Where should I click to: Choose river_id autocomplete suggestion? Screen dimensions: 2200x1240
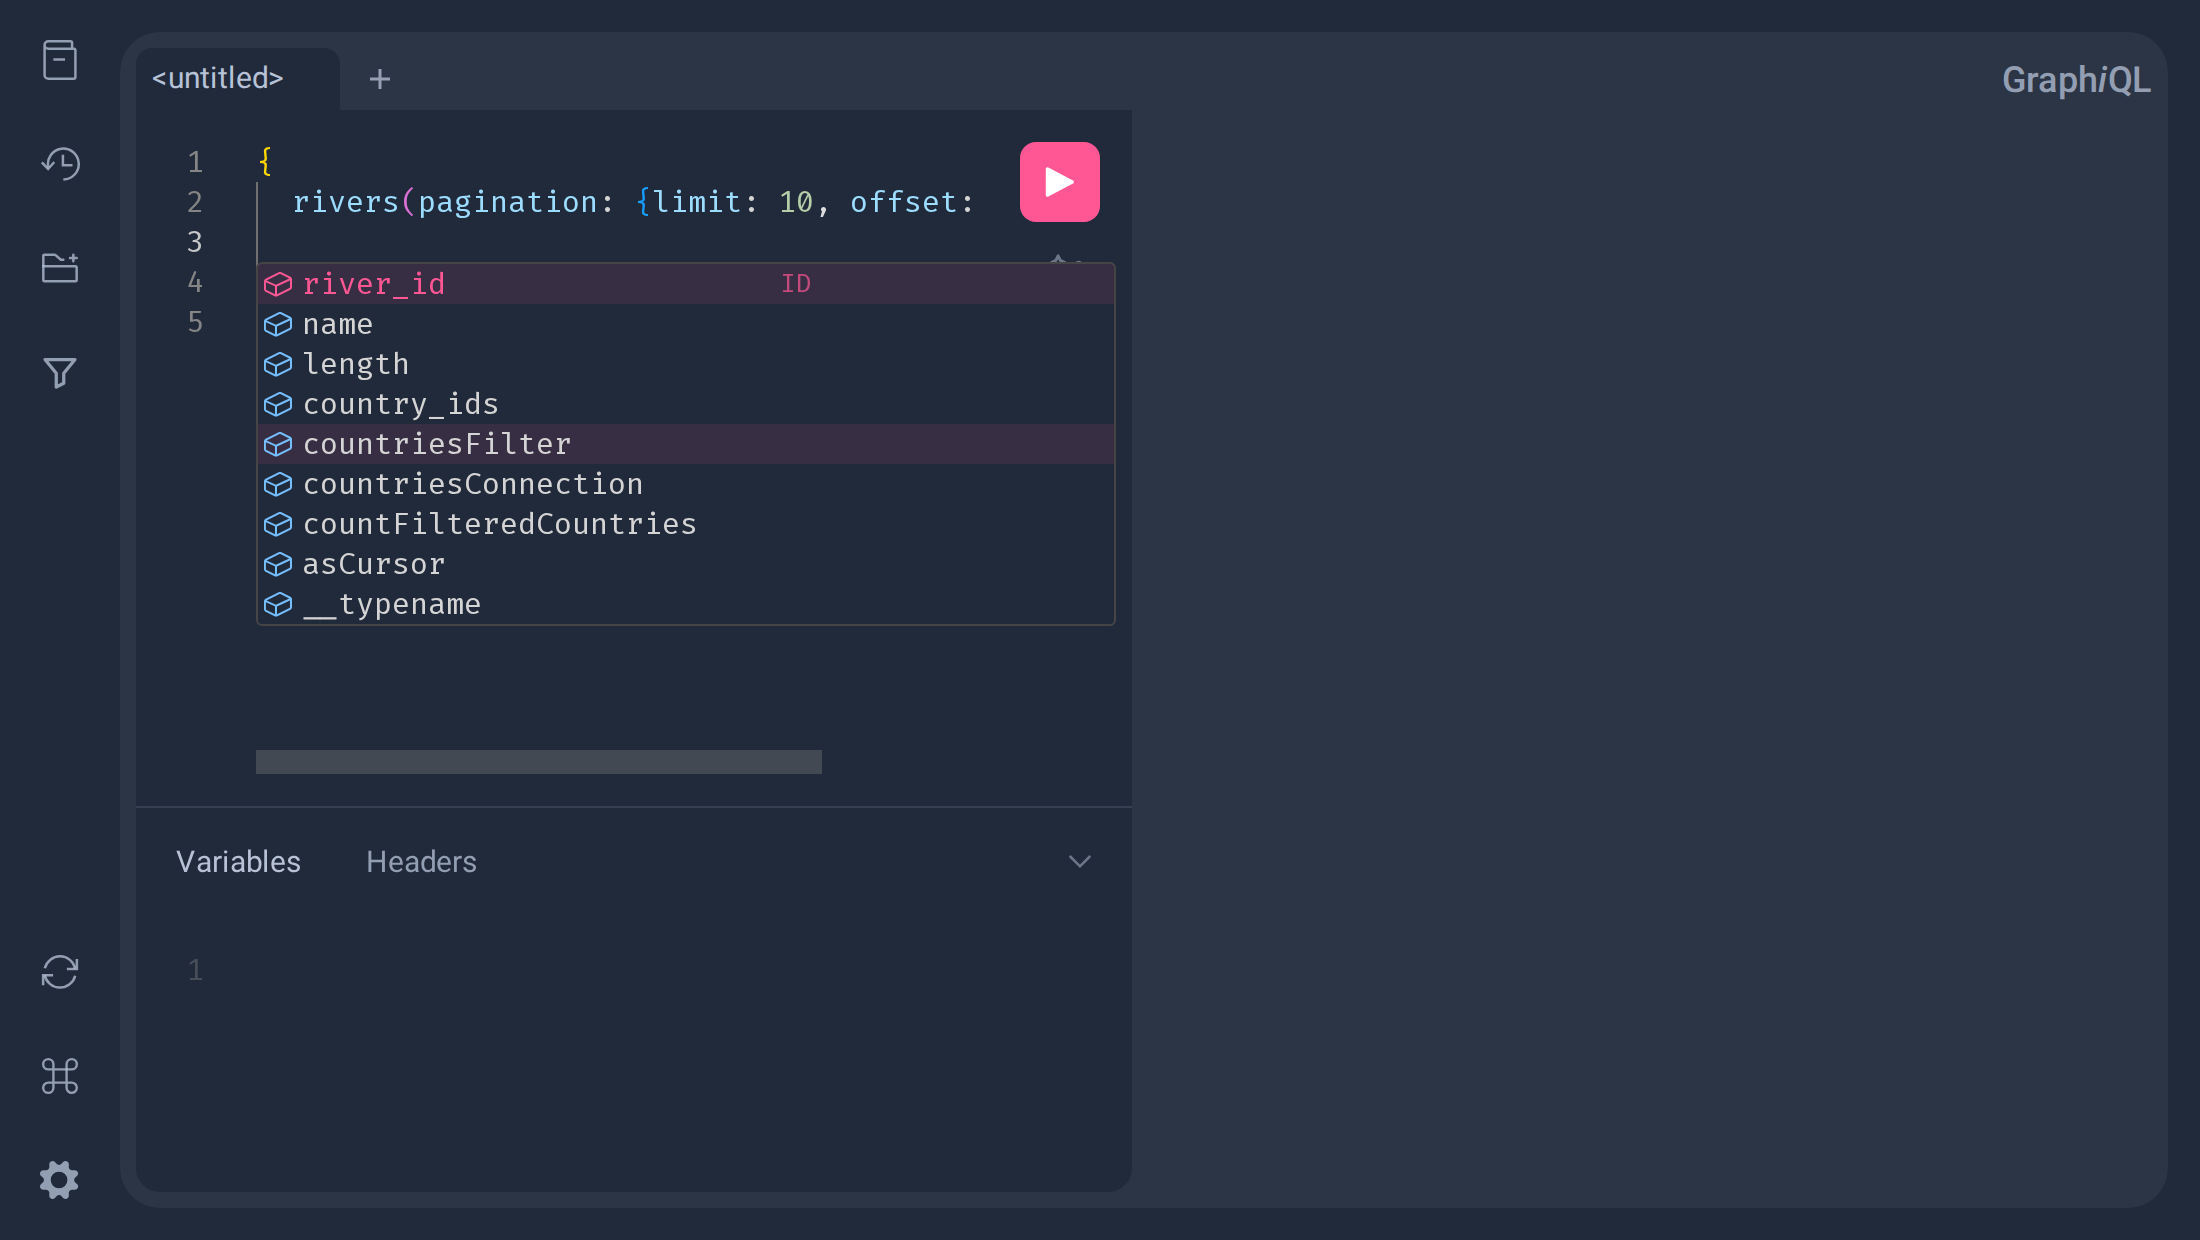(686, 284)
